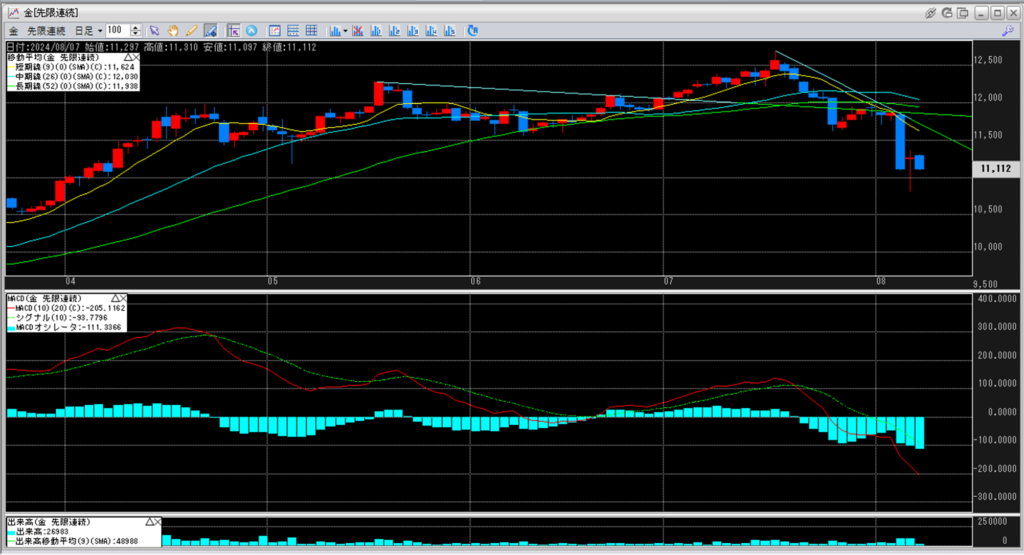Select the arrow pointer cursor tool
The image size is (1024, 555).
tap(155, 31)
